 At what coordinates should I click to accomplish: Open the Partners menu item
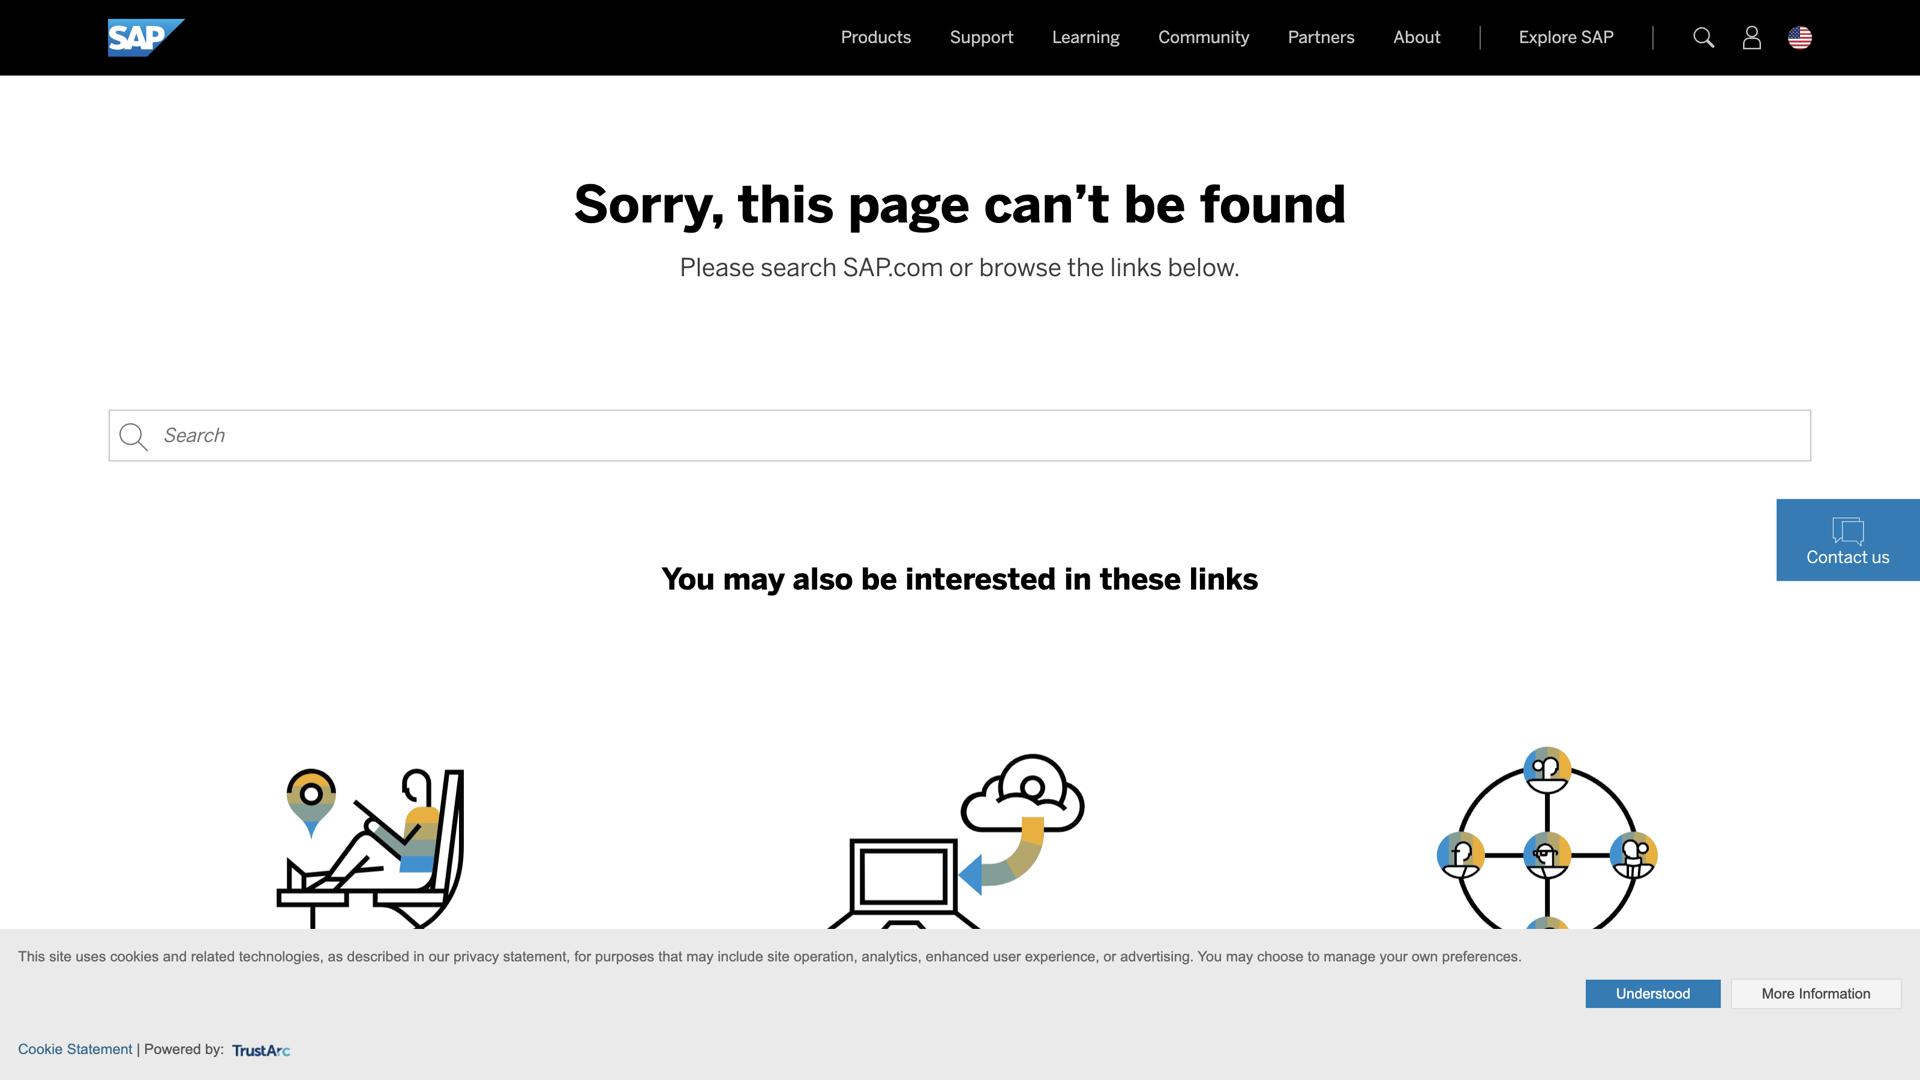point(1320,38)
